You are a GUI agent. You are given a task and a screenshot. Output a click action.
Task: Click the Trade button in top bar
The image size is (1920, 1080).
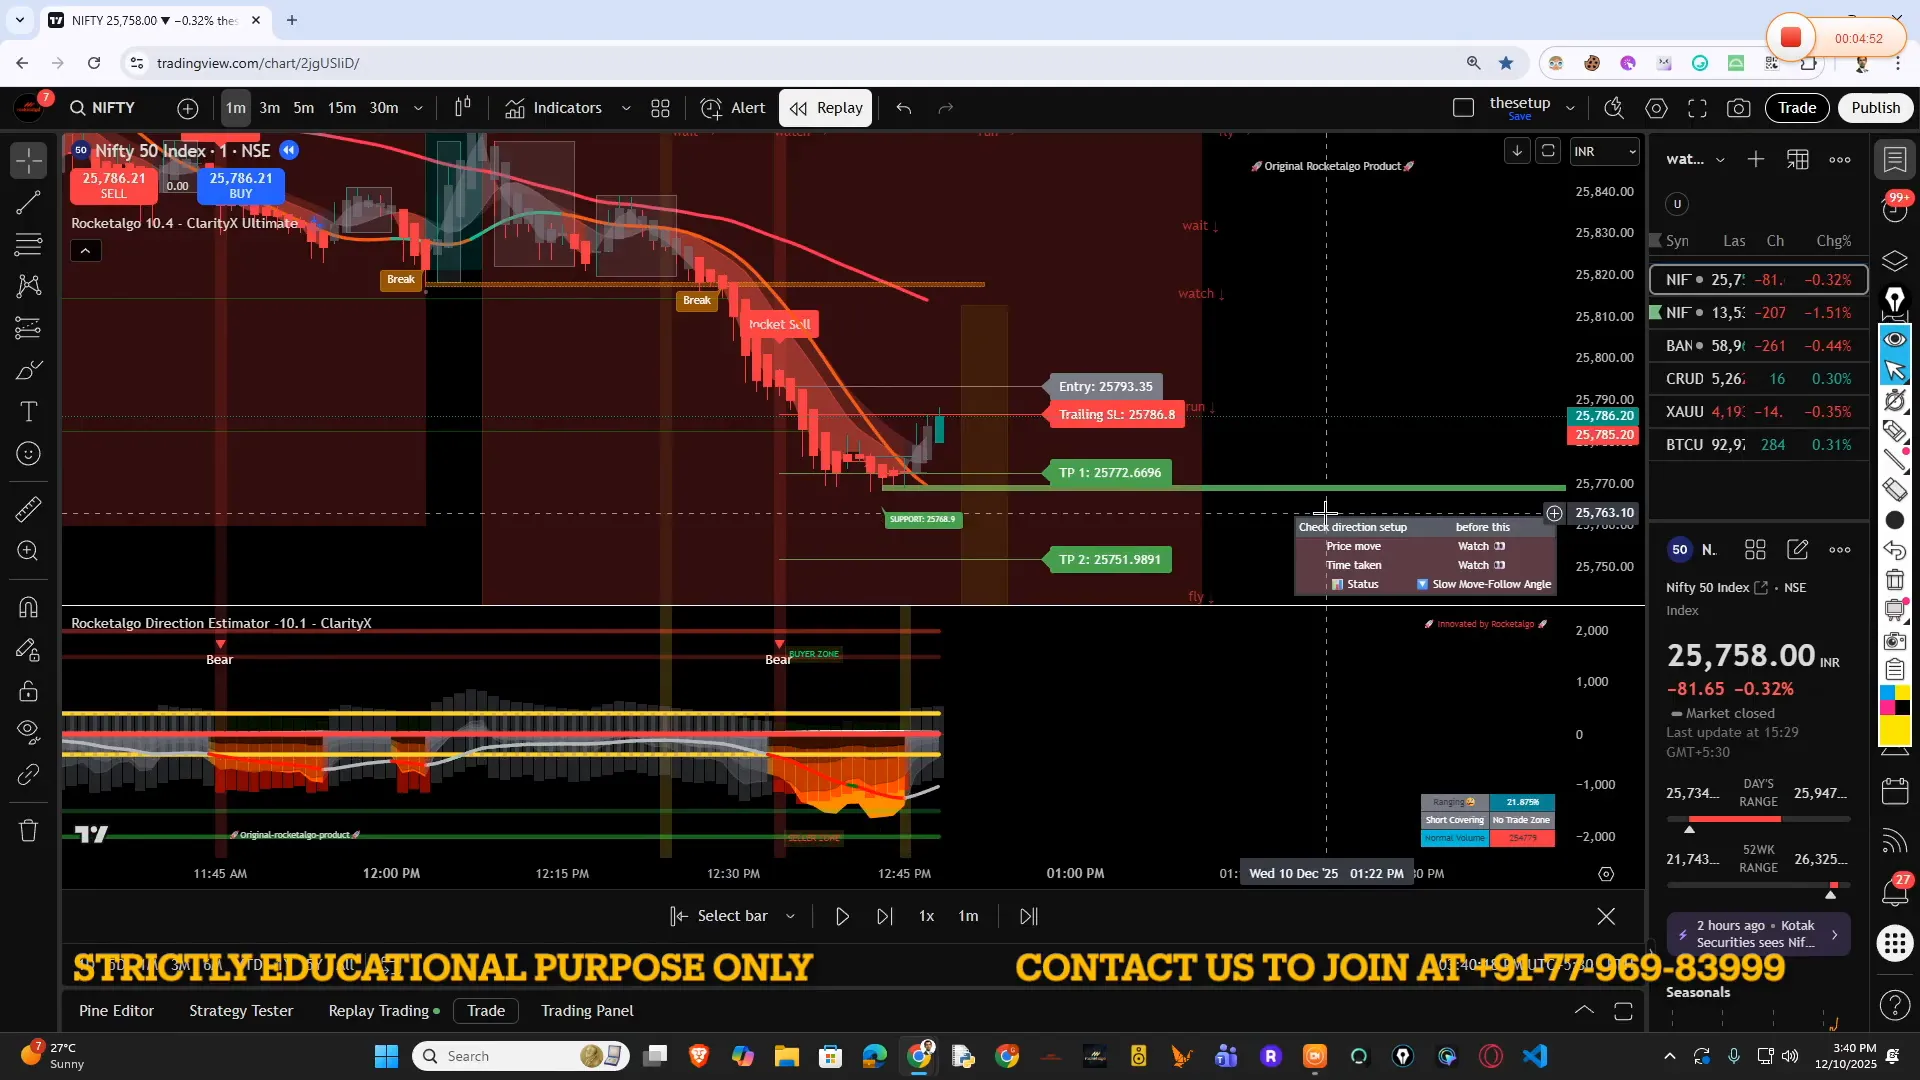tap(1797, 108)
